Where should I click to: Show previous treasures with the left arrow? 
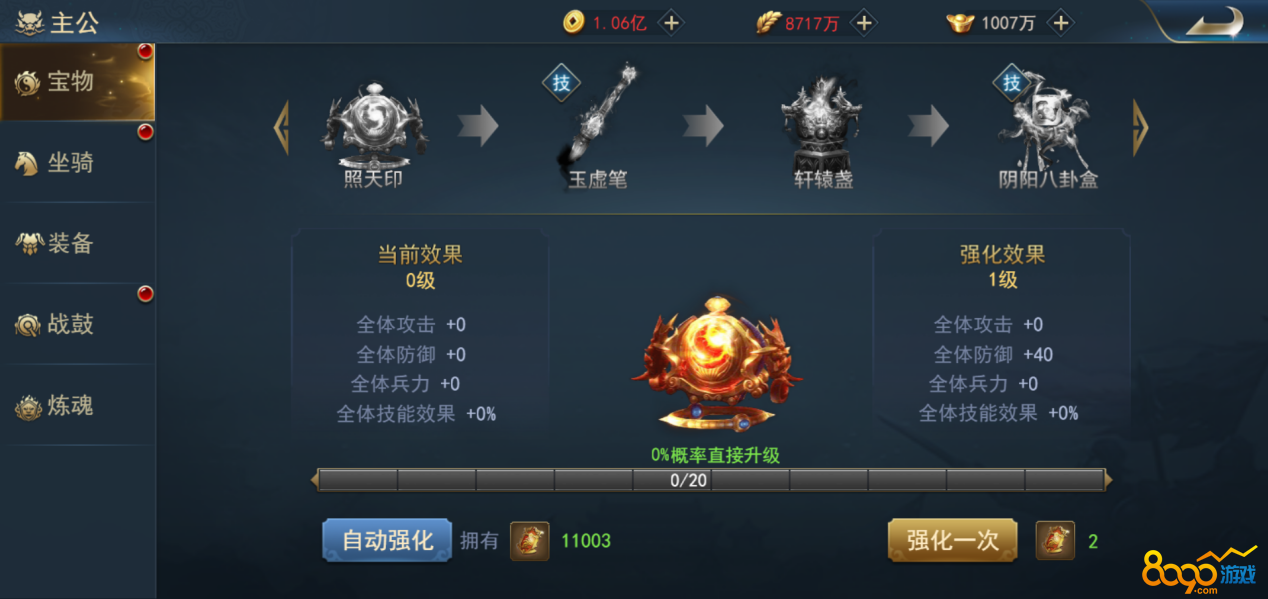point(282,127)
